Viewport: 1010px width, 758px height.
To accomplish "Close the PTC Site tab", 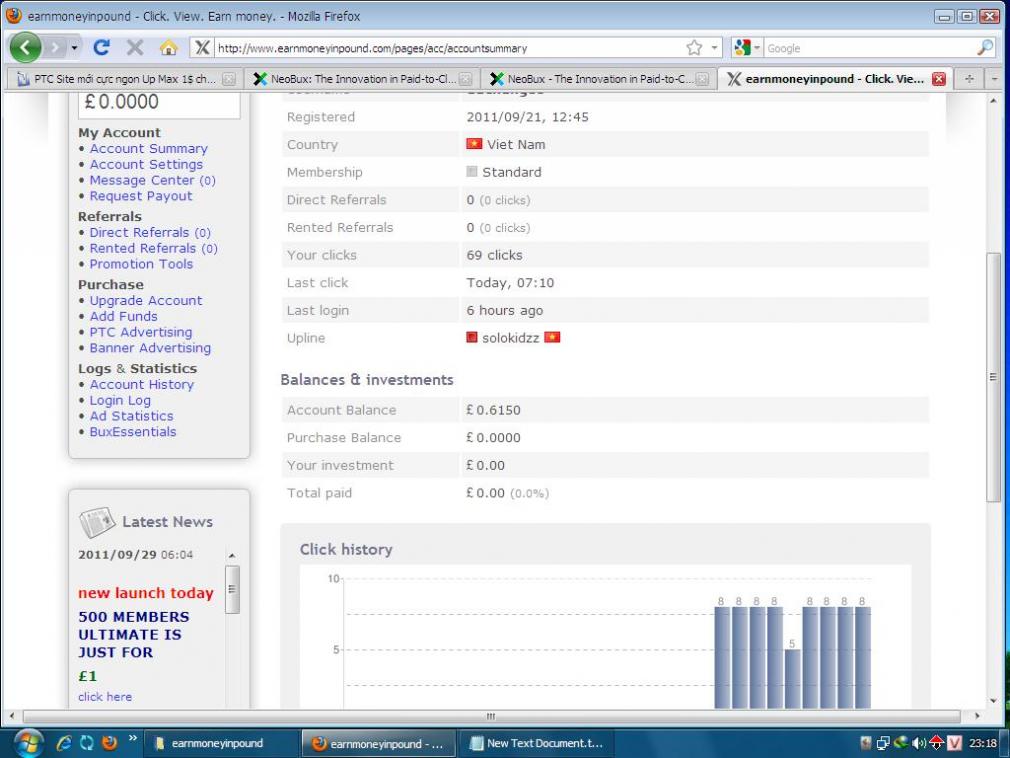I will coord(229,79).
